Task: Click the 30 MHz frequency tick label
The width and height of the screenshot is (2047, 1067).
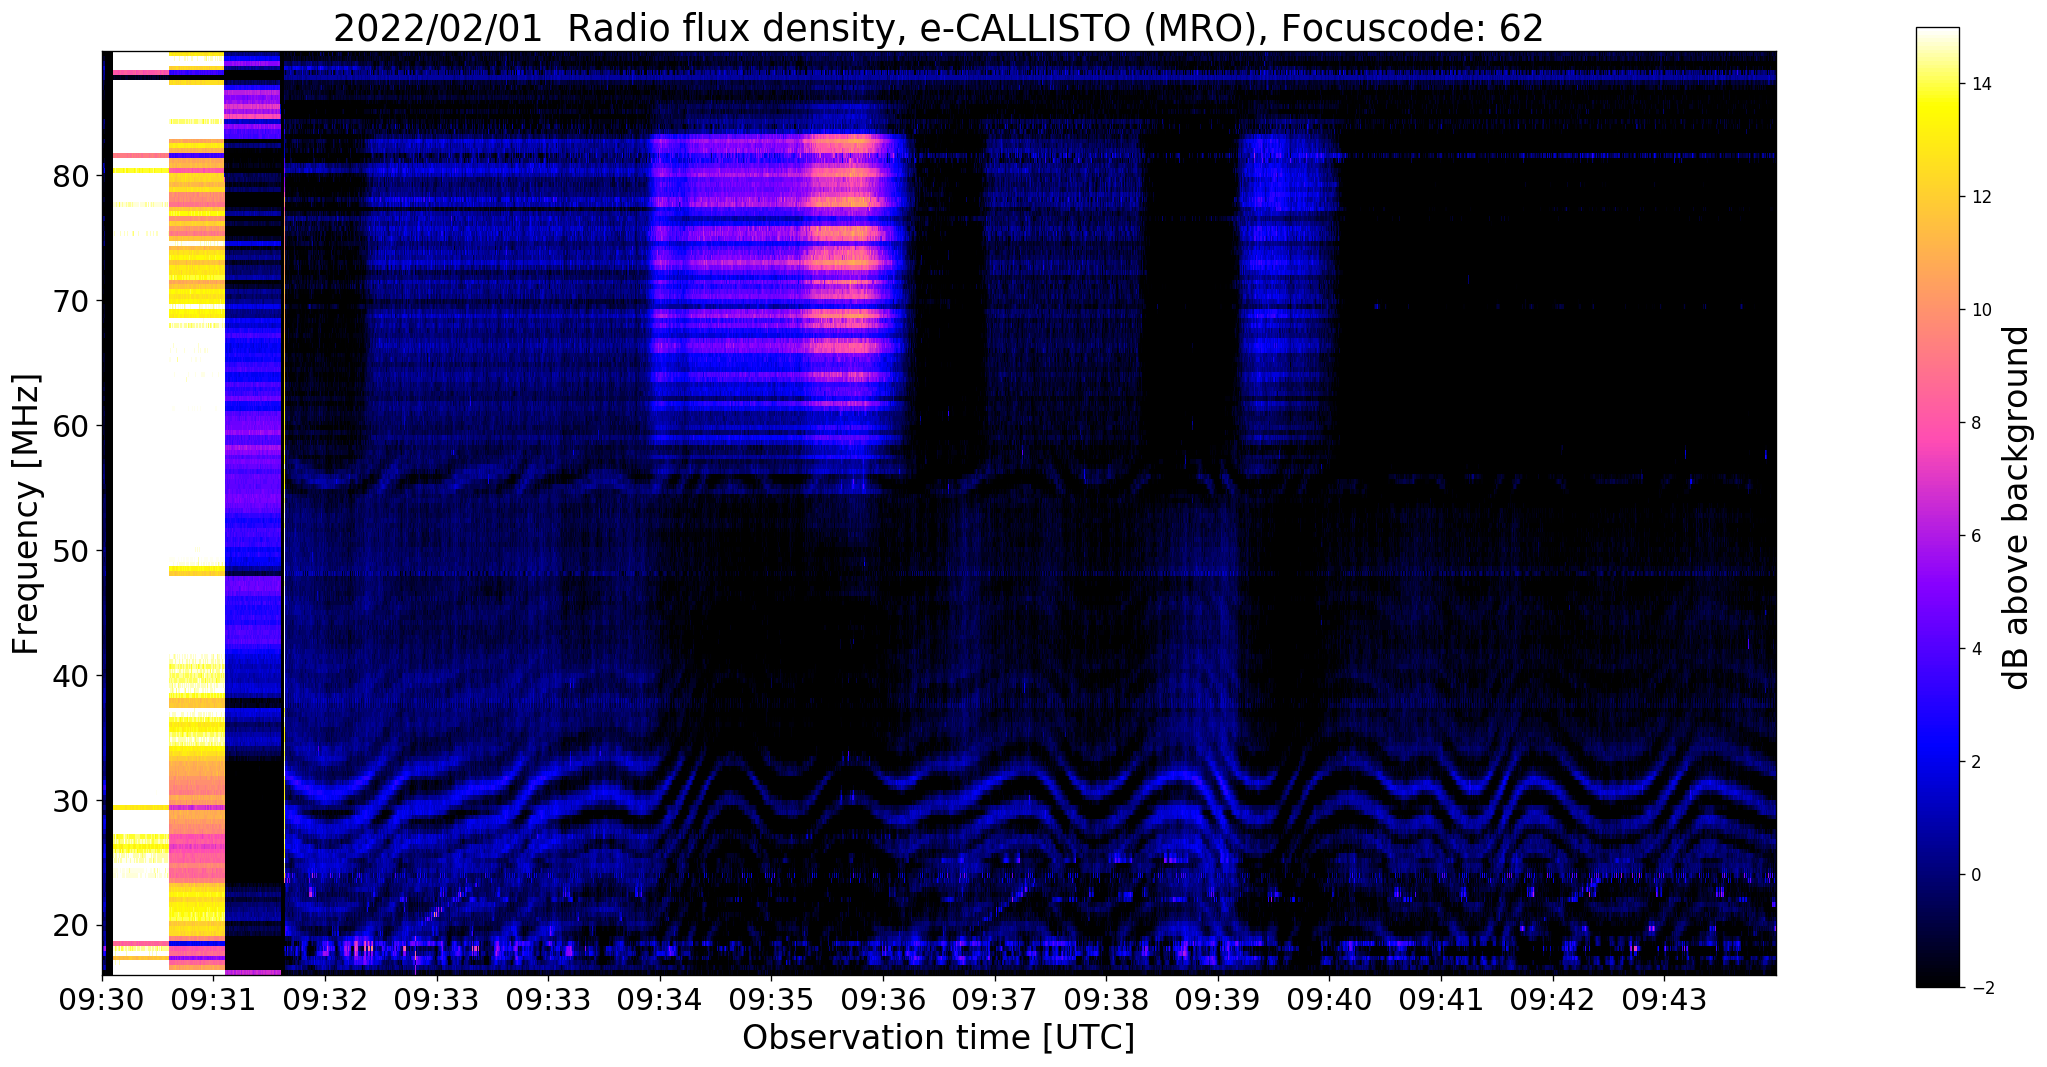Action: 72,801
